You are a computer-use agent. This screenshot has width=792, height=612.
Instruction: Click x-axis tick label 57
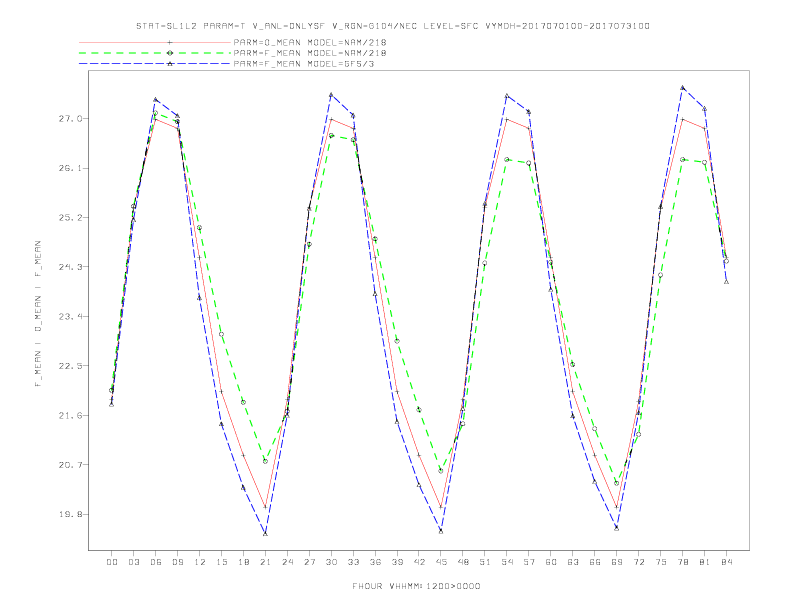[x=529, y=562]
